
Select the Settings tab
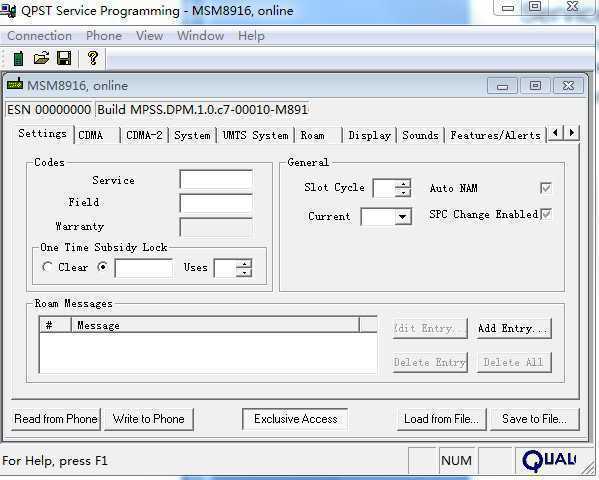[x=42, y=134]
